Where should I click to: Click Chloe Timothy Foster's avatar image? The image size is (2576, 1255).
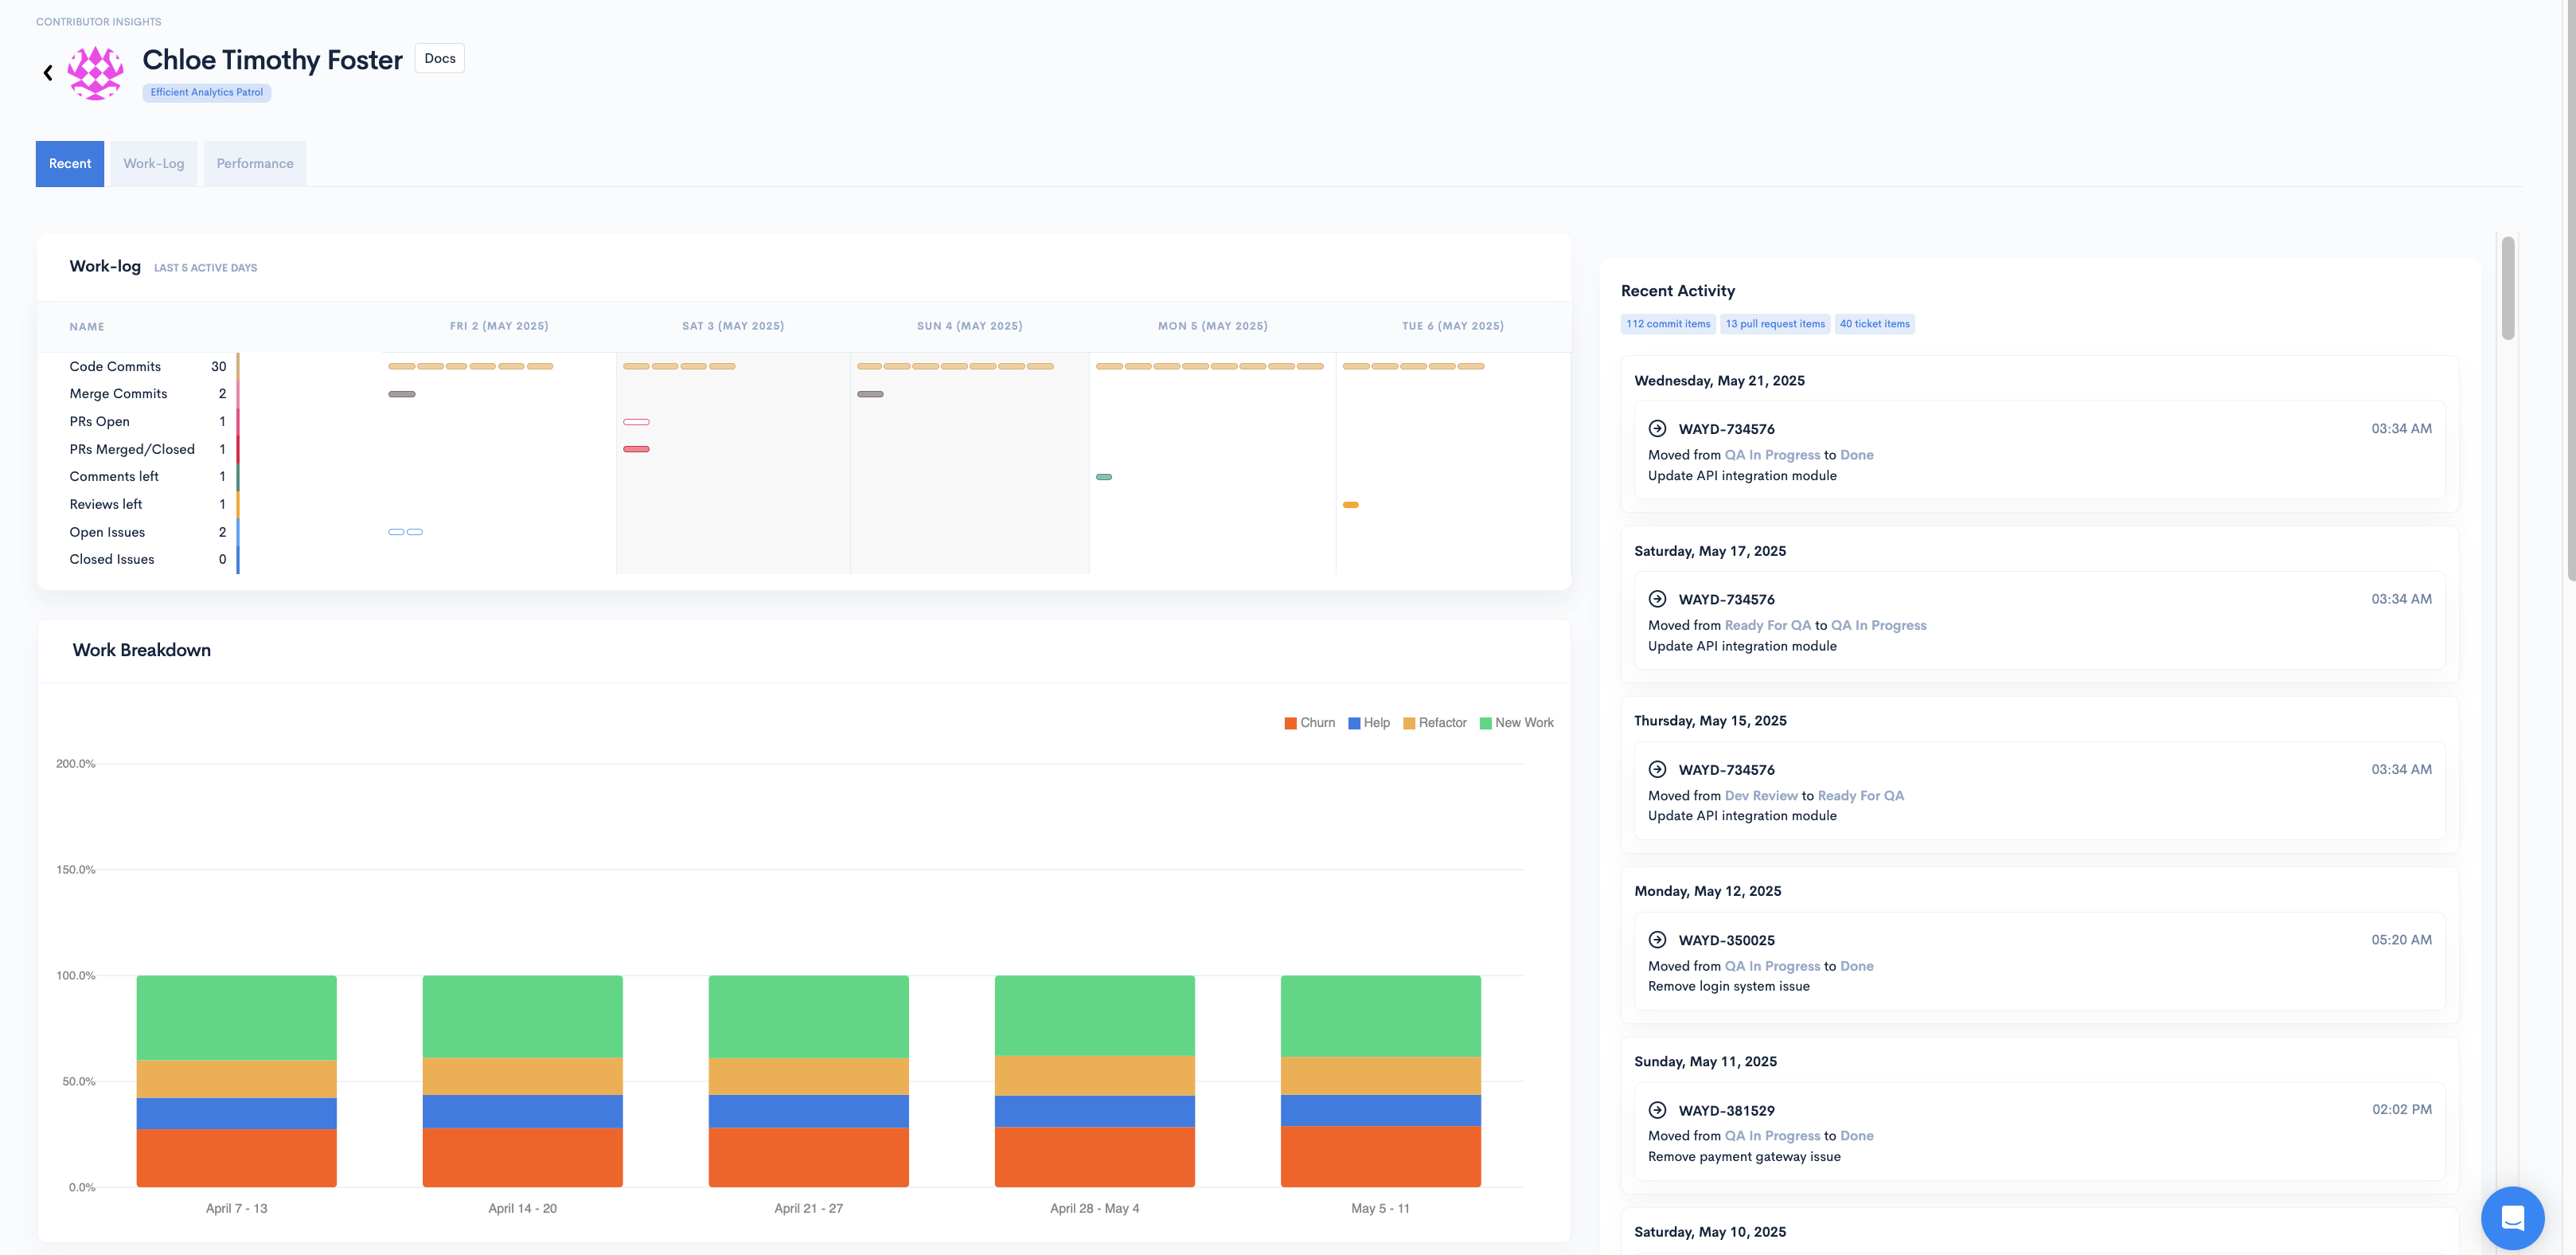click(96, 72)
